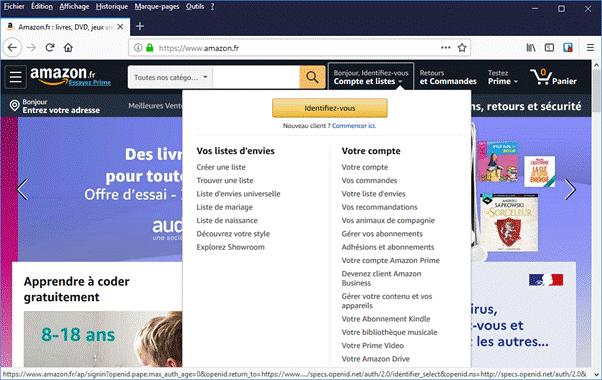
Task: Open the browser home page icon
Action: 68,48
